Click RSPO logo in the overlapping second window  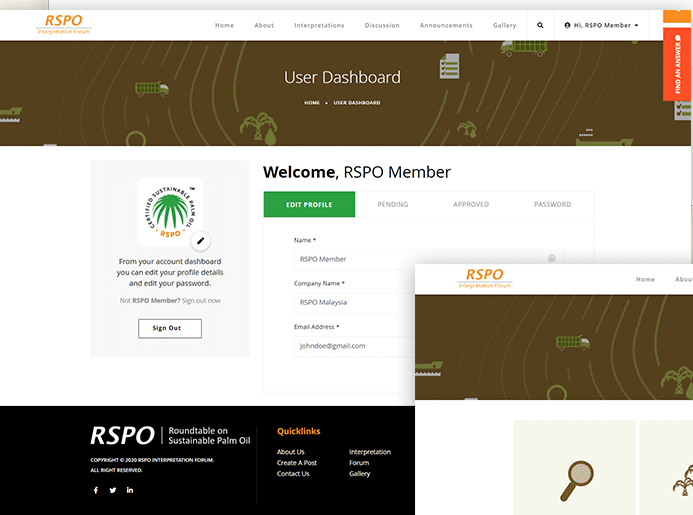coord(485,278)
